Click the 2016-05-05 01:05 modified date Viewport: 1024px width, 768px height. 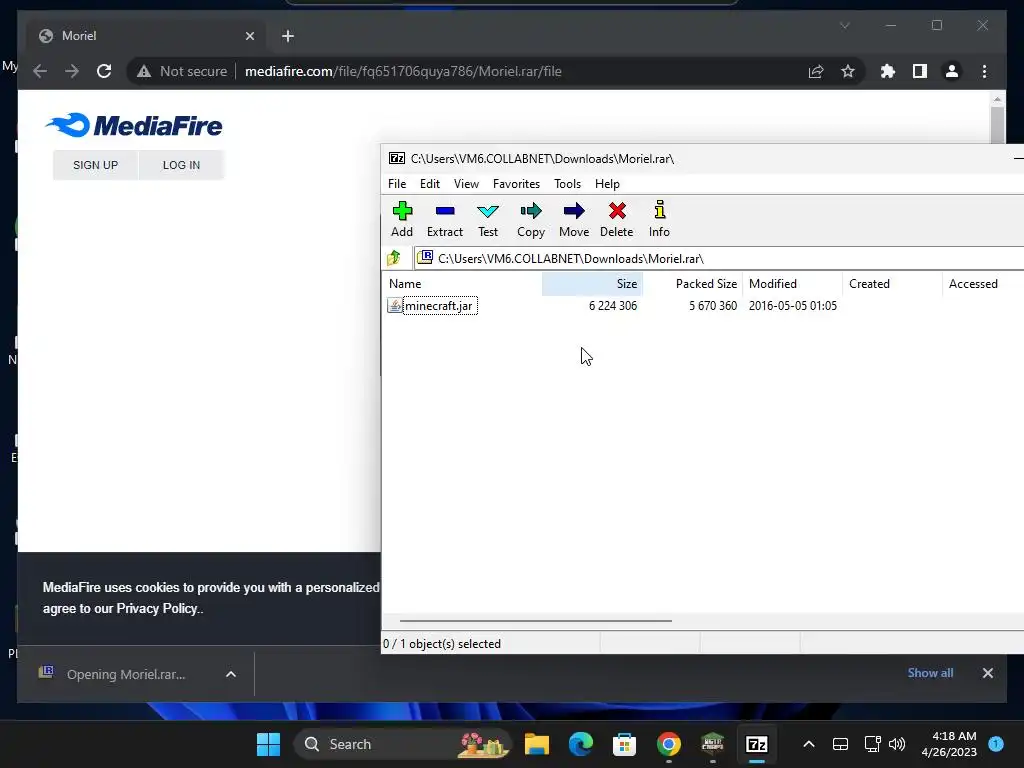pos(792,306)
